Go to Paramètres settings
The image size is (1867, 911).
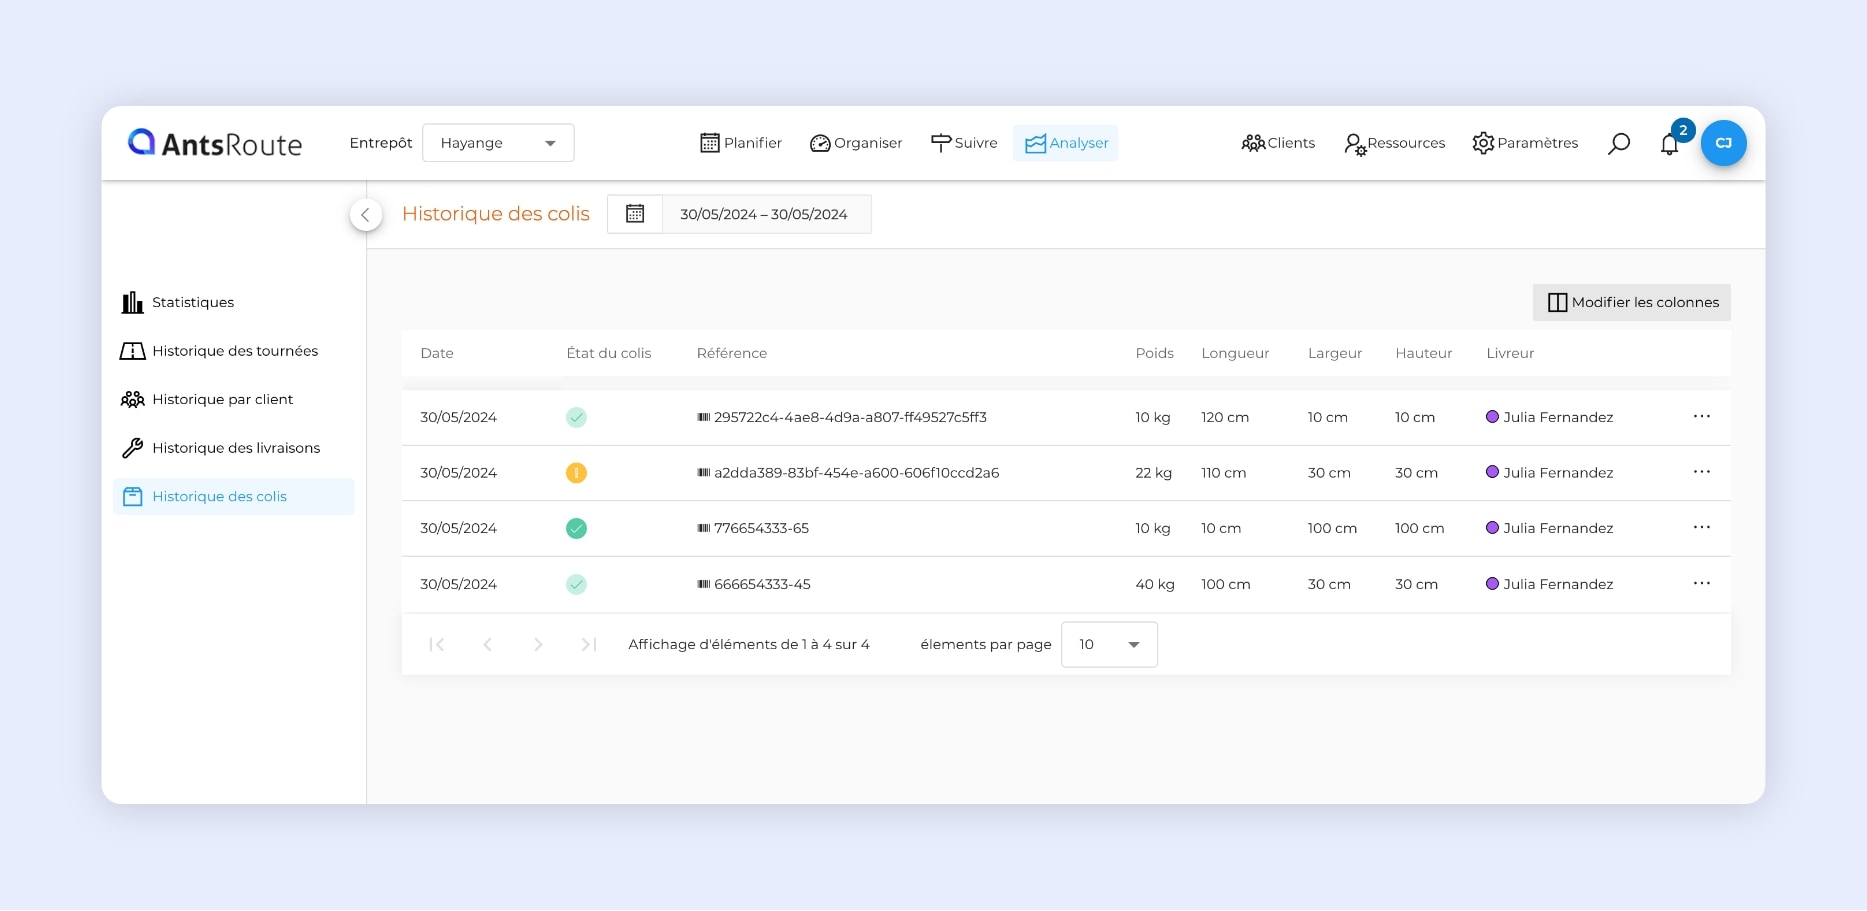pyautogui.click(x=1525, y=143)
